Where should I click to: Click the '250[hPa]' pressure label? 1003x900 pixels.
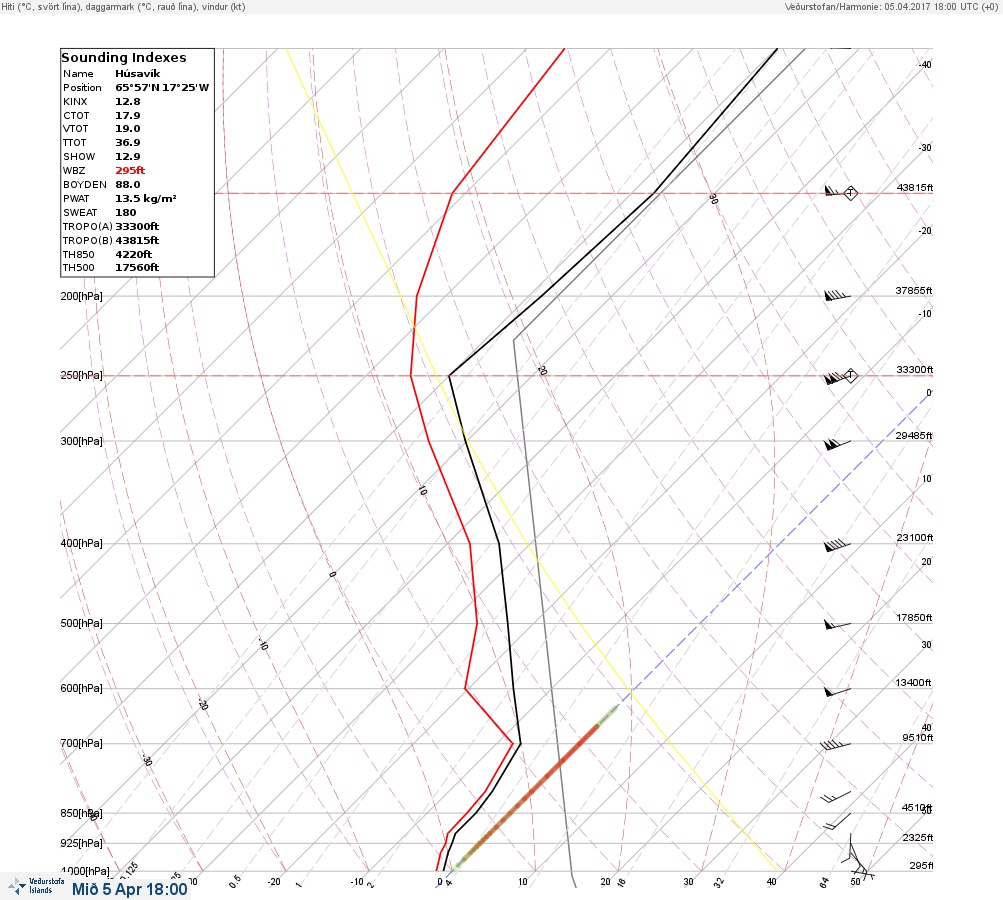[x=81, y=375]
